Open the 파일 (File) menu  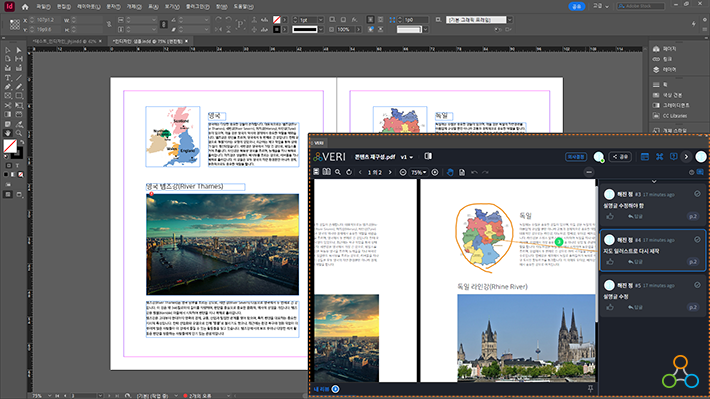point(43,7)
